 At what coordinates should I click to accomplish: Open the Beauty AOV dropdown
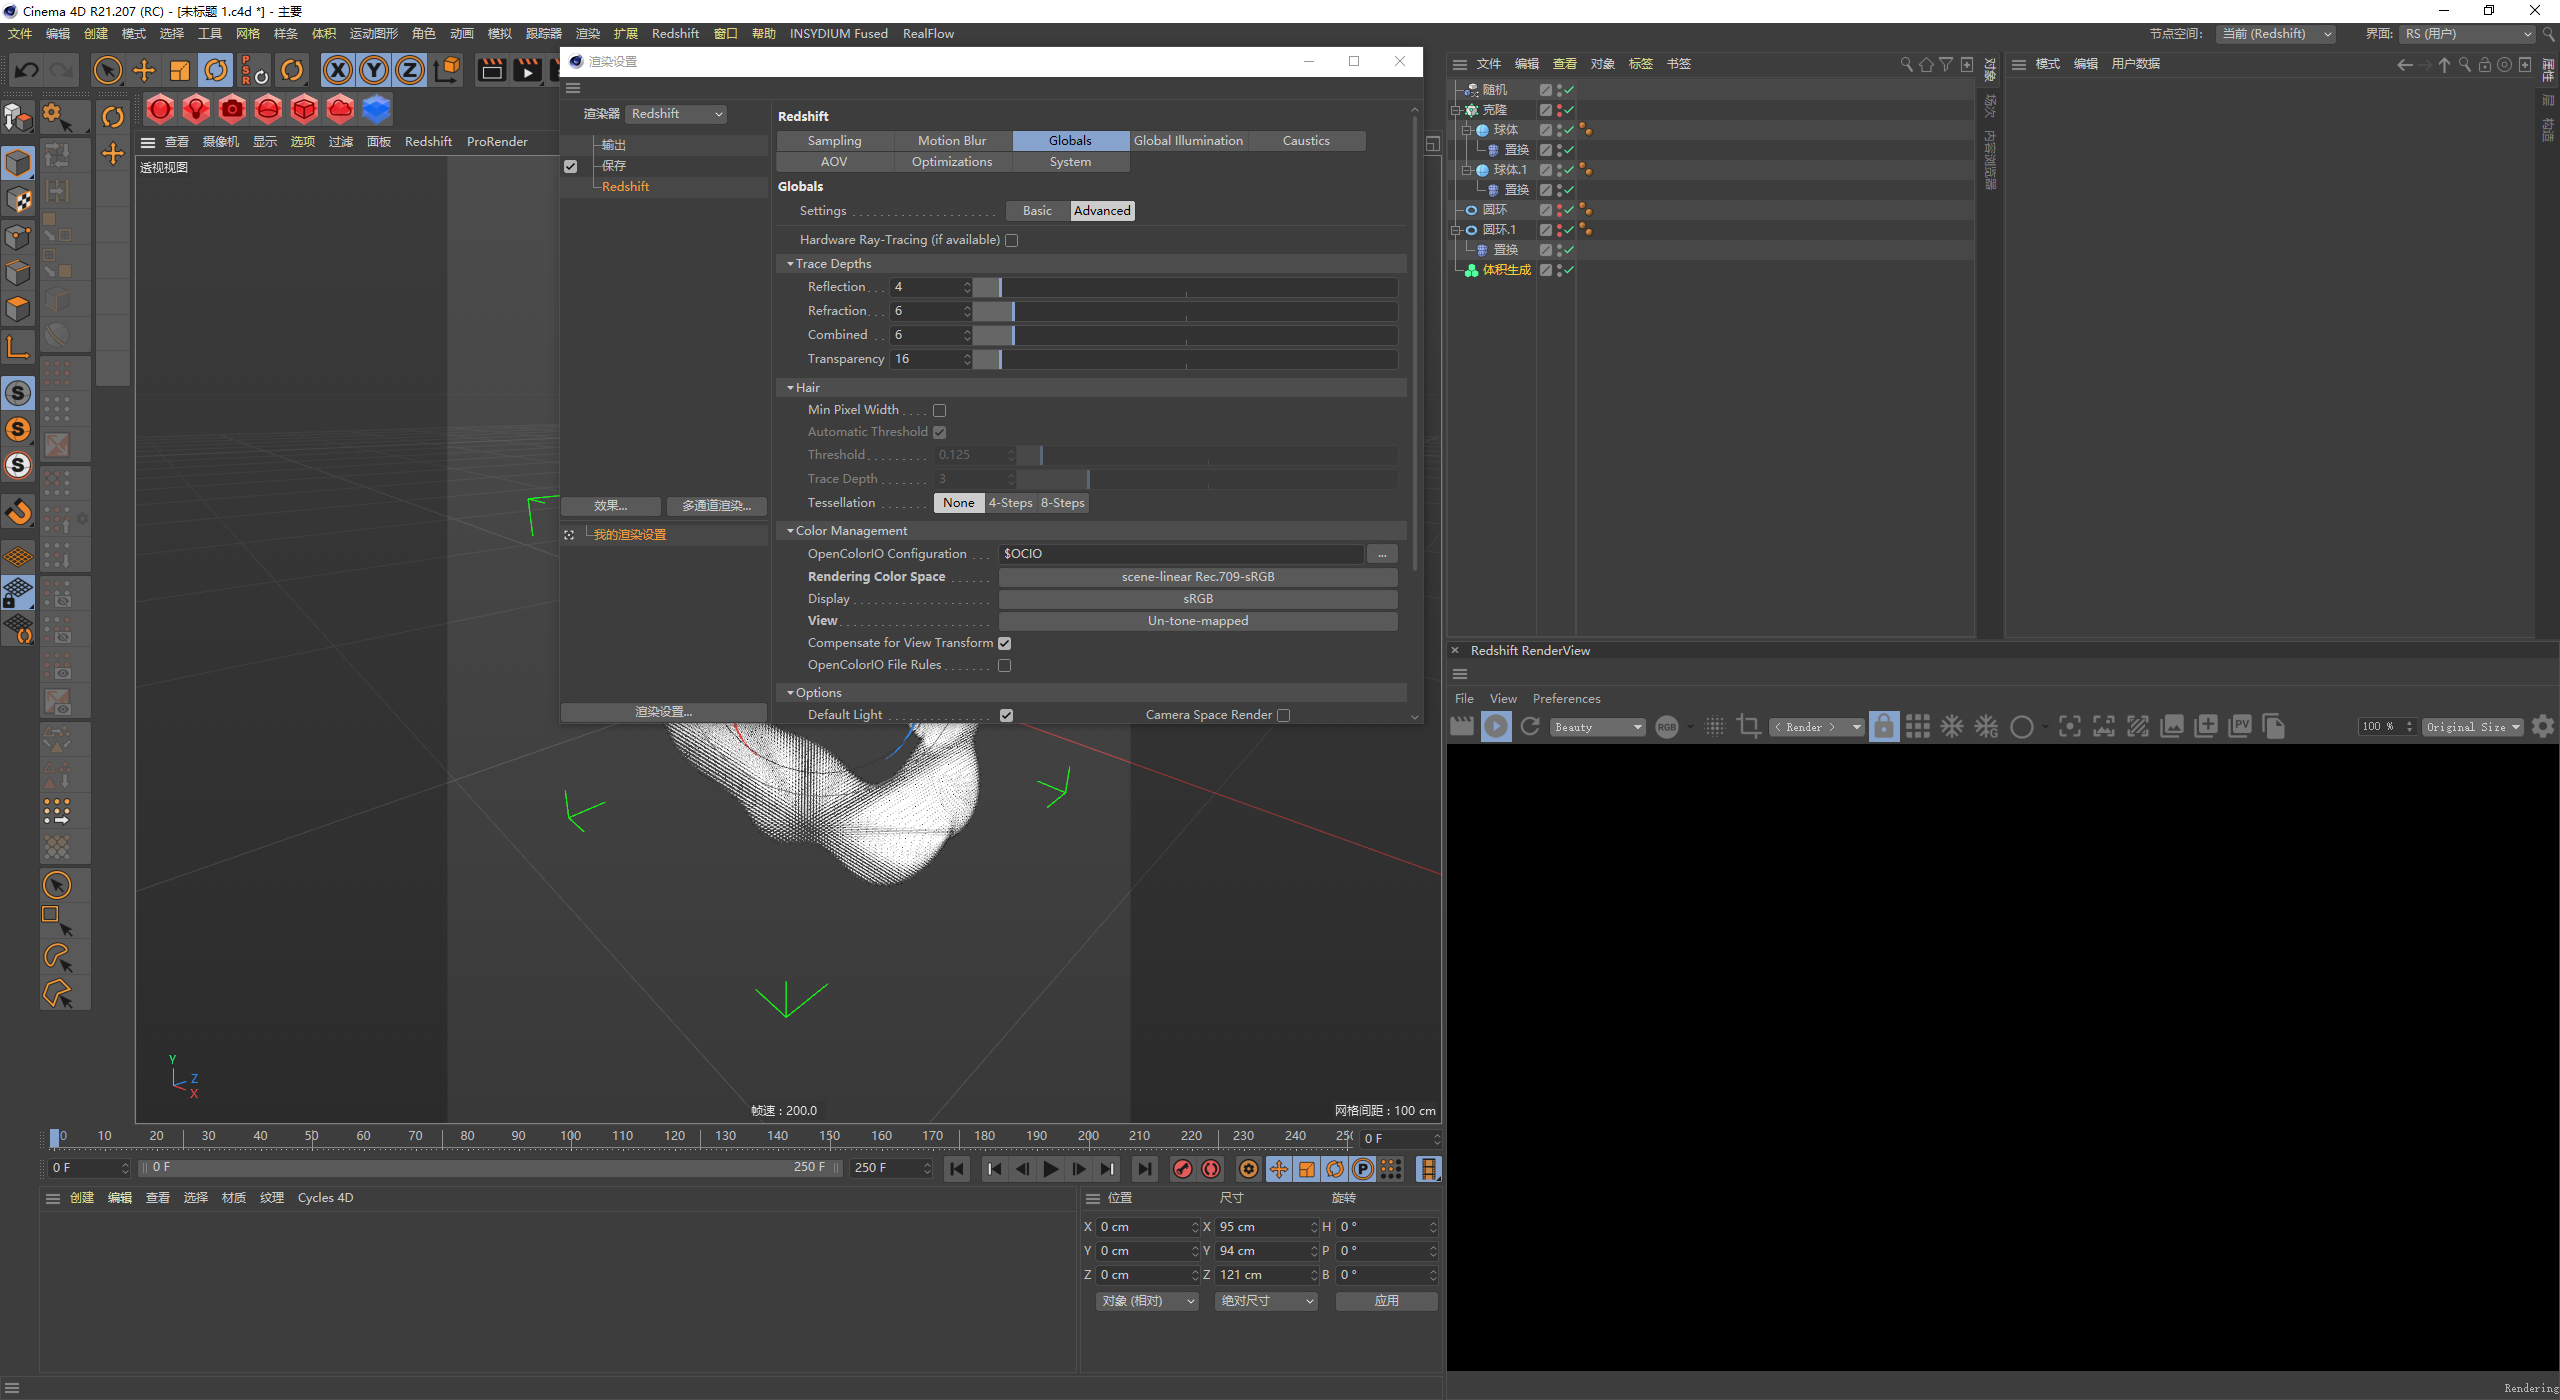[x=1597, y=727]
